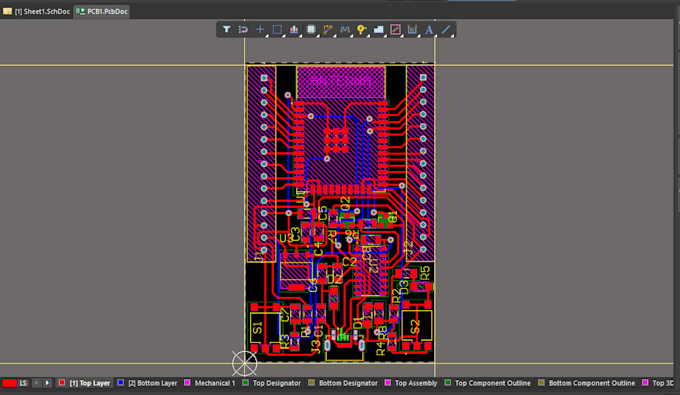Click the olive Bottom Designator color swatch
The height and width of the screenshot is (395, 680).
point(311,382)
